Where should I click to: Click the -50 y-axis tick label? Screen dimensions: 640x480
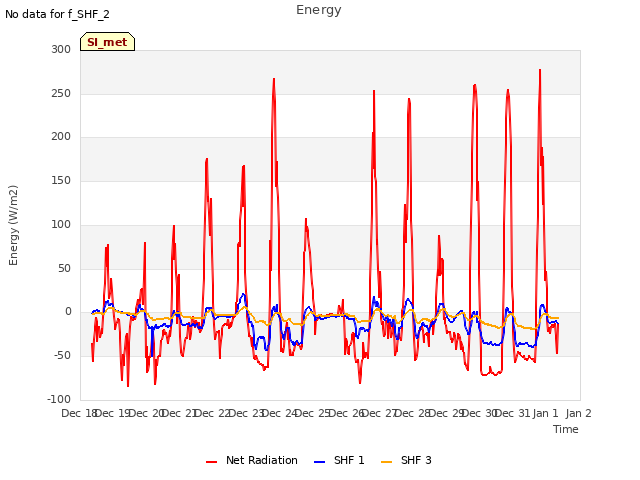62,356
